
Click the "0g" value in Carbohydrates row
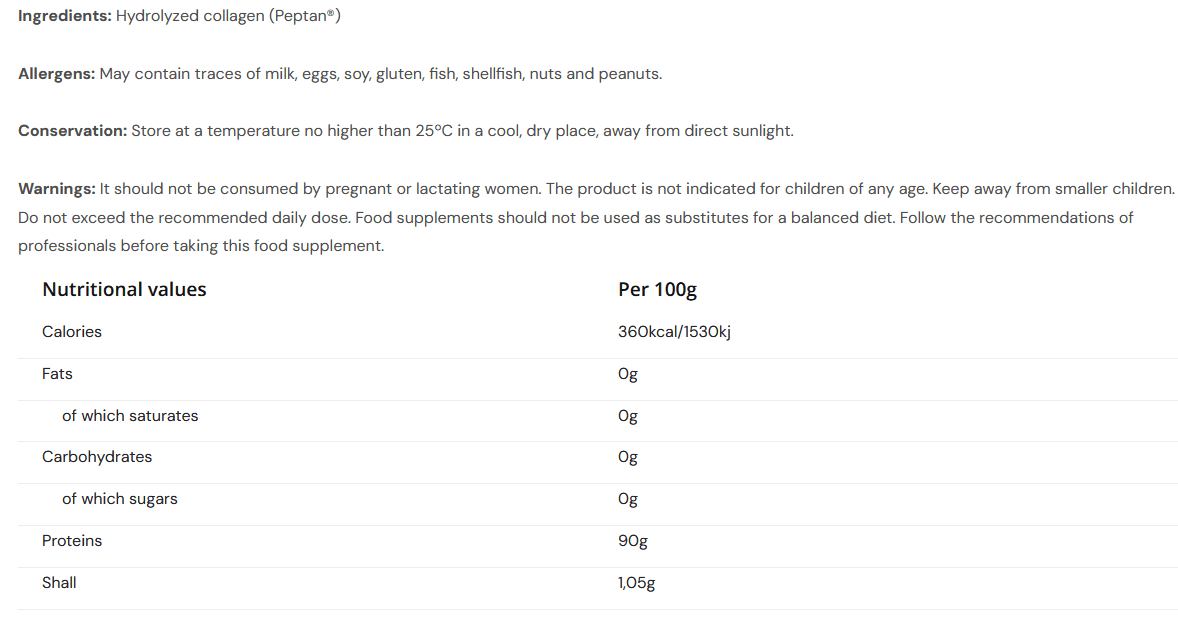[x=628, y=457]
